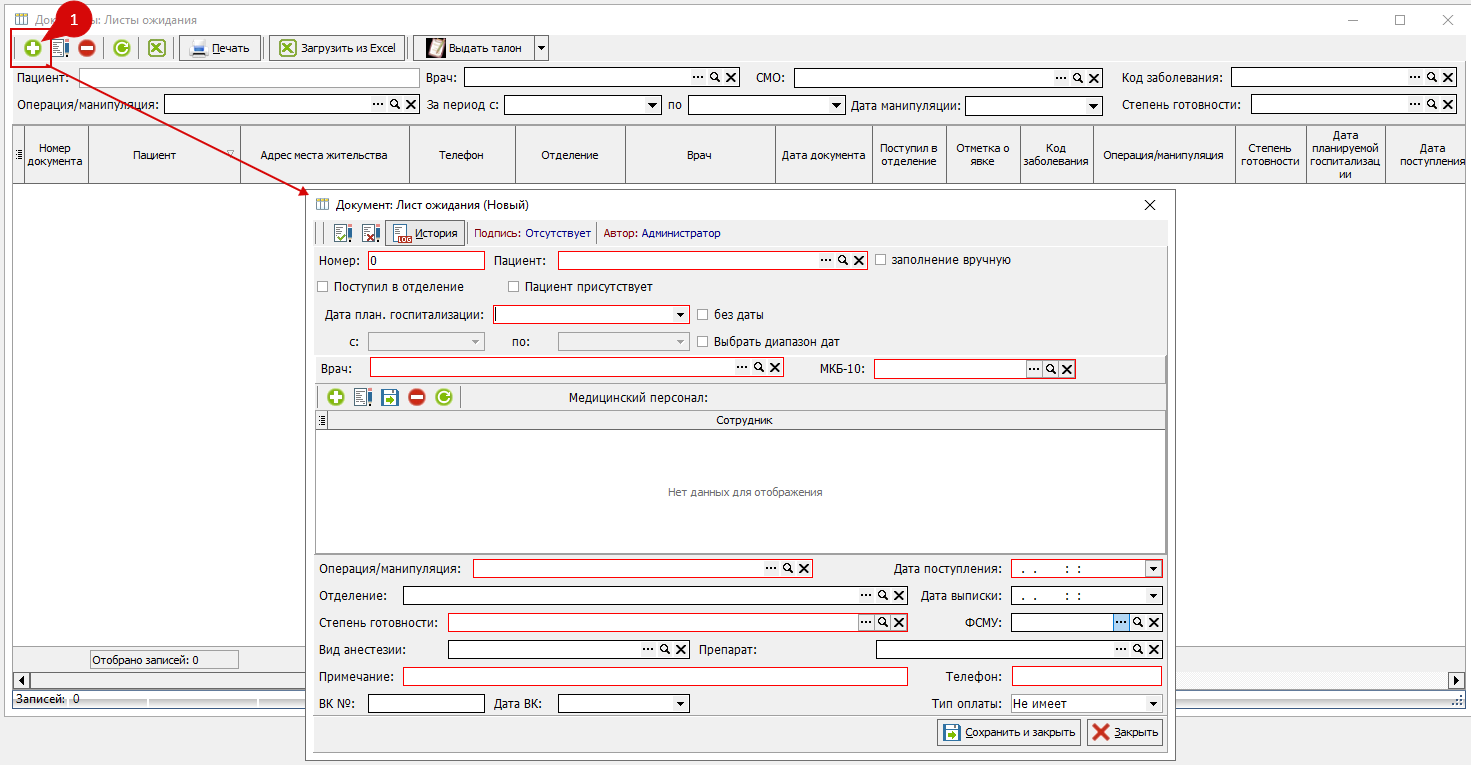Toggle the Выбрать диапазон дат checkbox
The height and width of the screenshot is (765, 1471).
pos(703,342)
